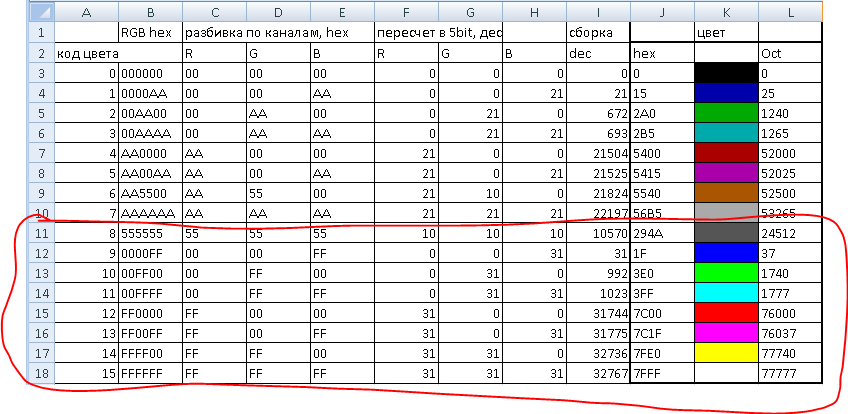Click the "сборка" header cell
This screenshot has height=414, width=848.
pyautogui.click(x=598, y=32)
